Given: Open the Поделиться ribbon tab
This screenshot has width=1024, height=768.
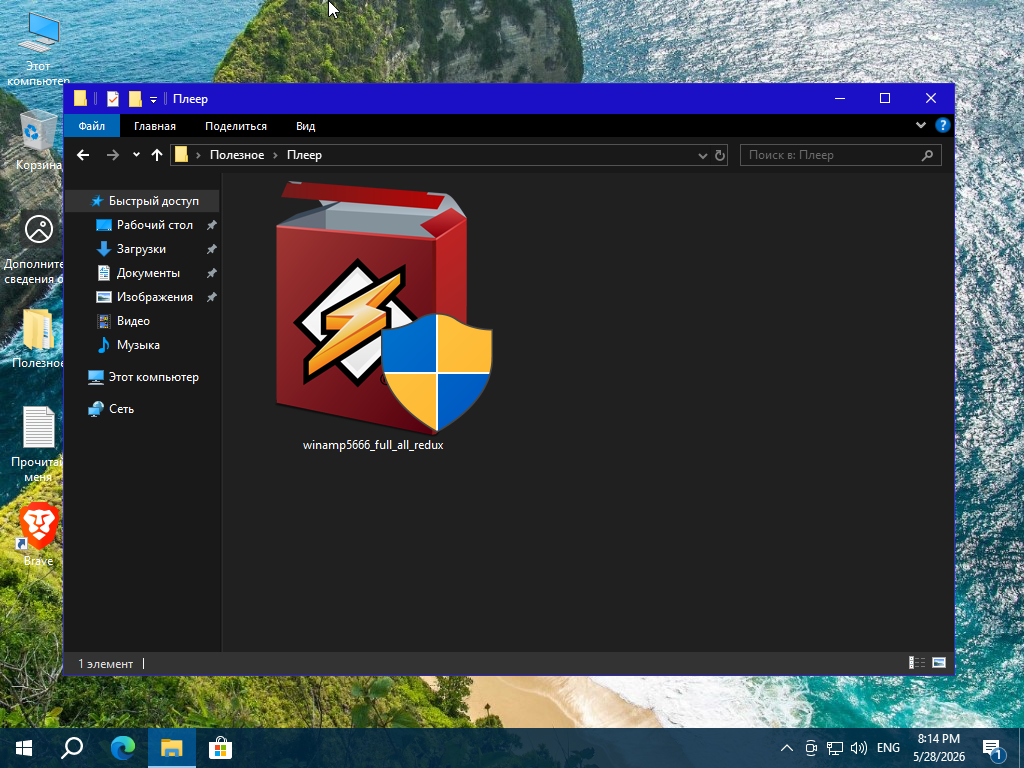Looking at the screenshot, I should click(236, 126).
